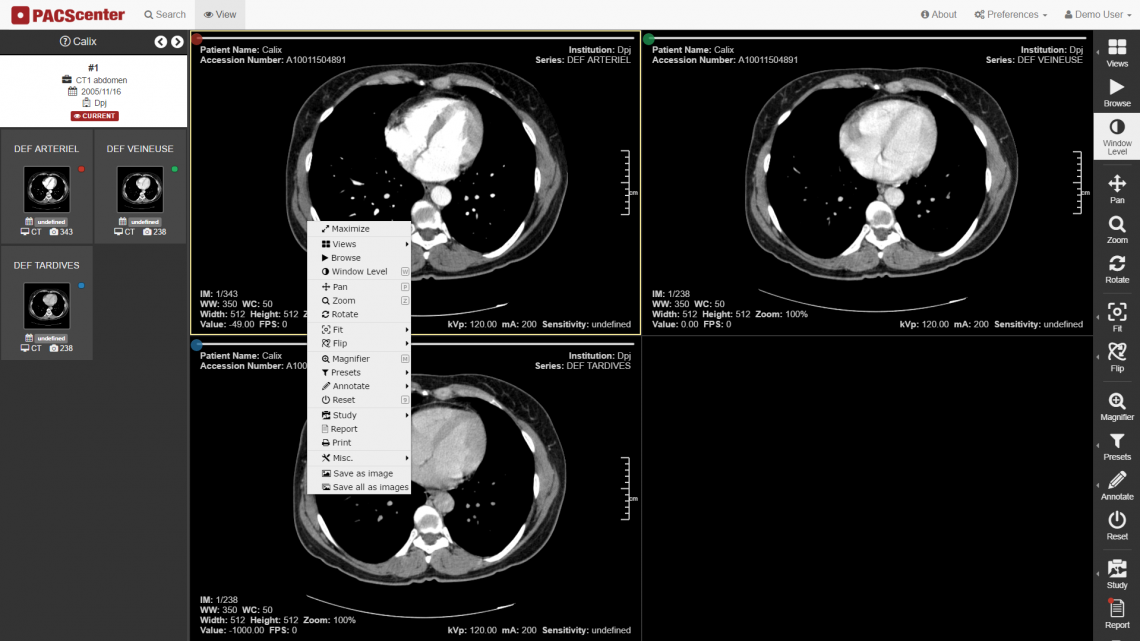Image resolution: width=1140 pixels, height=641 pixels.
Task: Choose Maximize in context menu
Action: pos(359,229)
